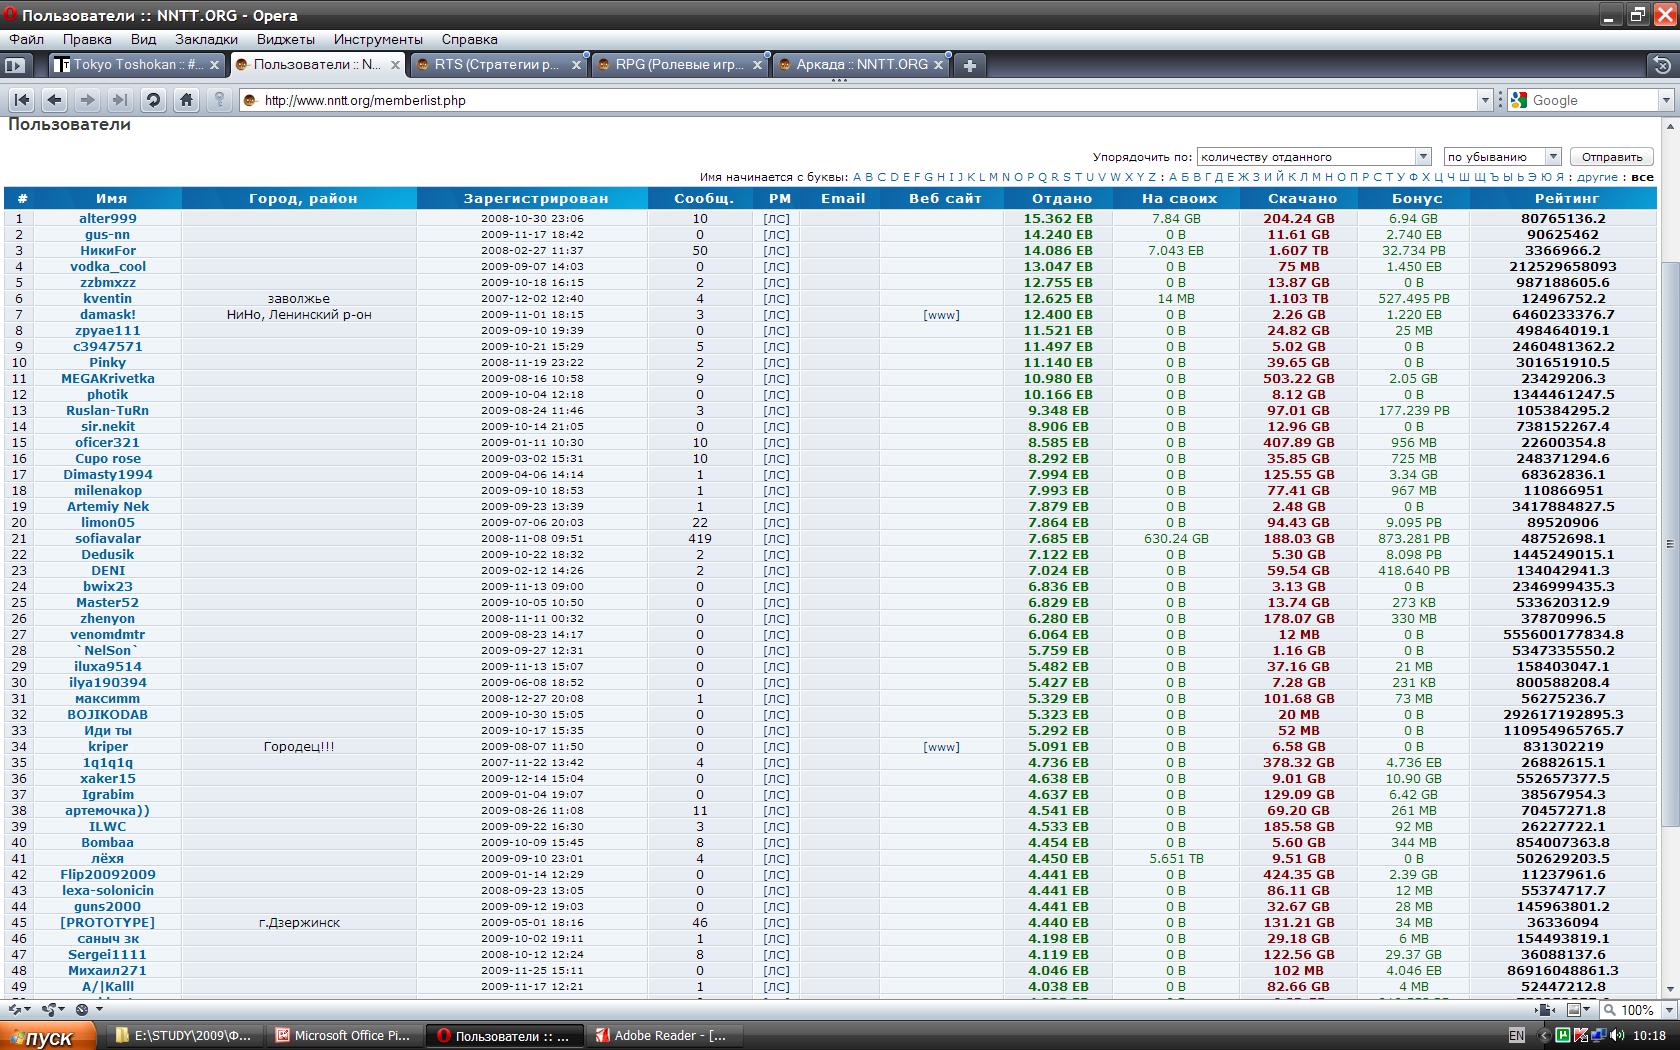Open Opera Turbo icon in status bar
Viewport: 1680px width, 1050px height.
pos(82,1010)
